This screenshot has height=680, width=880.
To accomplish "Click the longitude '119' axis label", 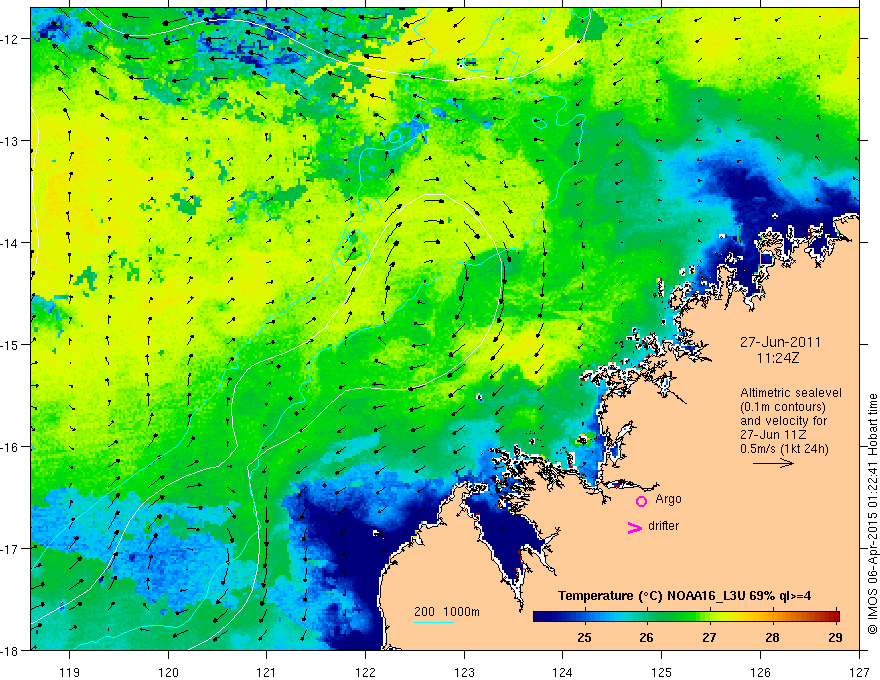I will click(x=70, y=672).
